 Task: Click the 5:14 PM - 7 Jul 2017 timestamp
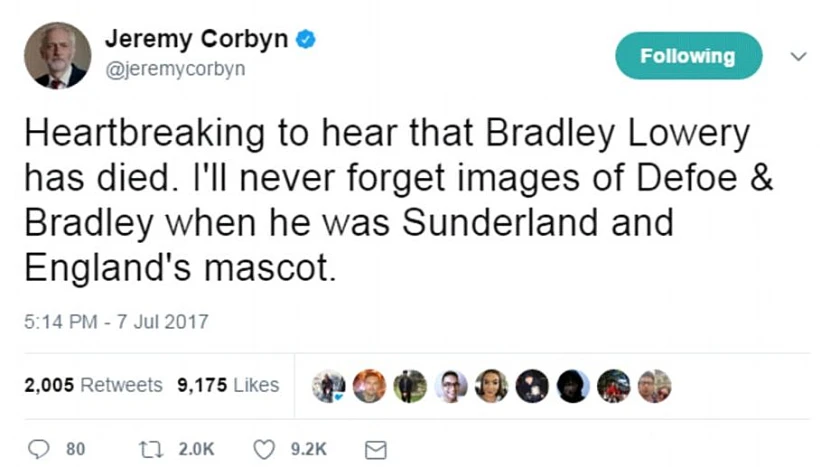pos(115,322)
